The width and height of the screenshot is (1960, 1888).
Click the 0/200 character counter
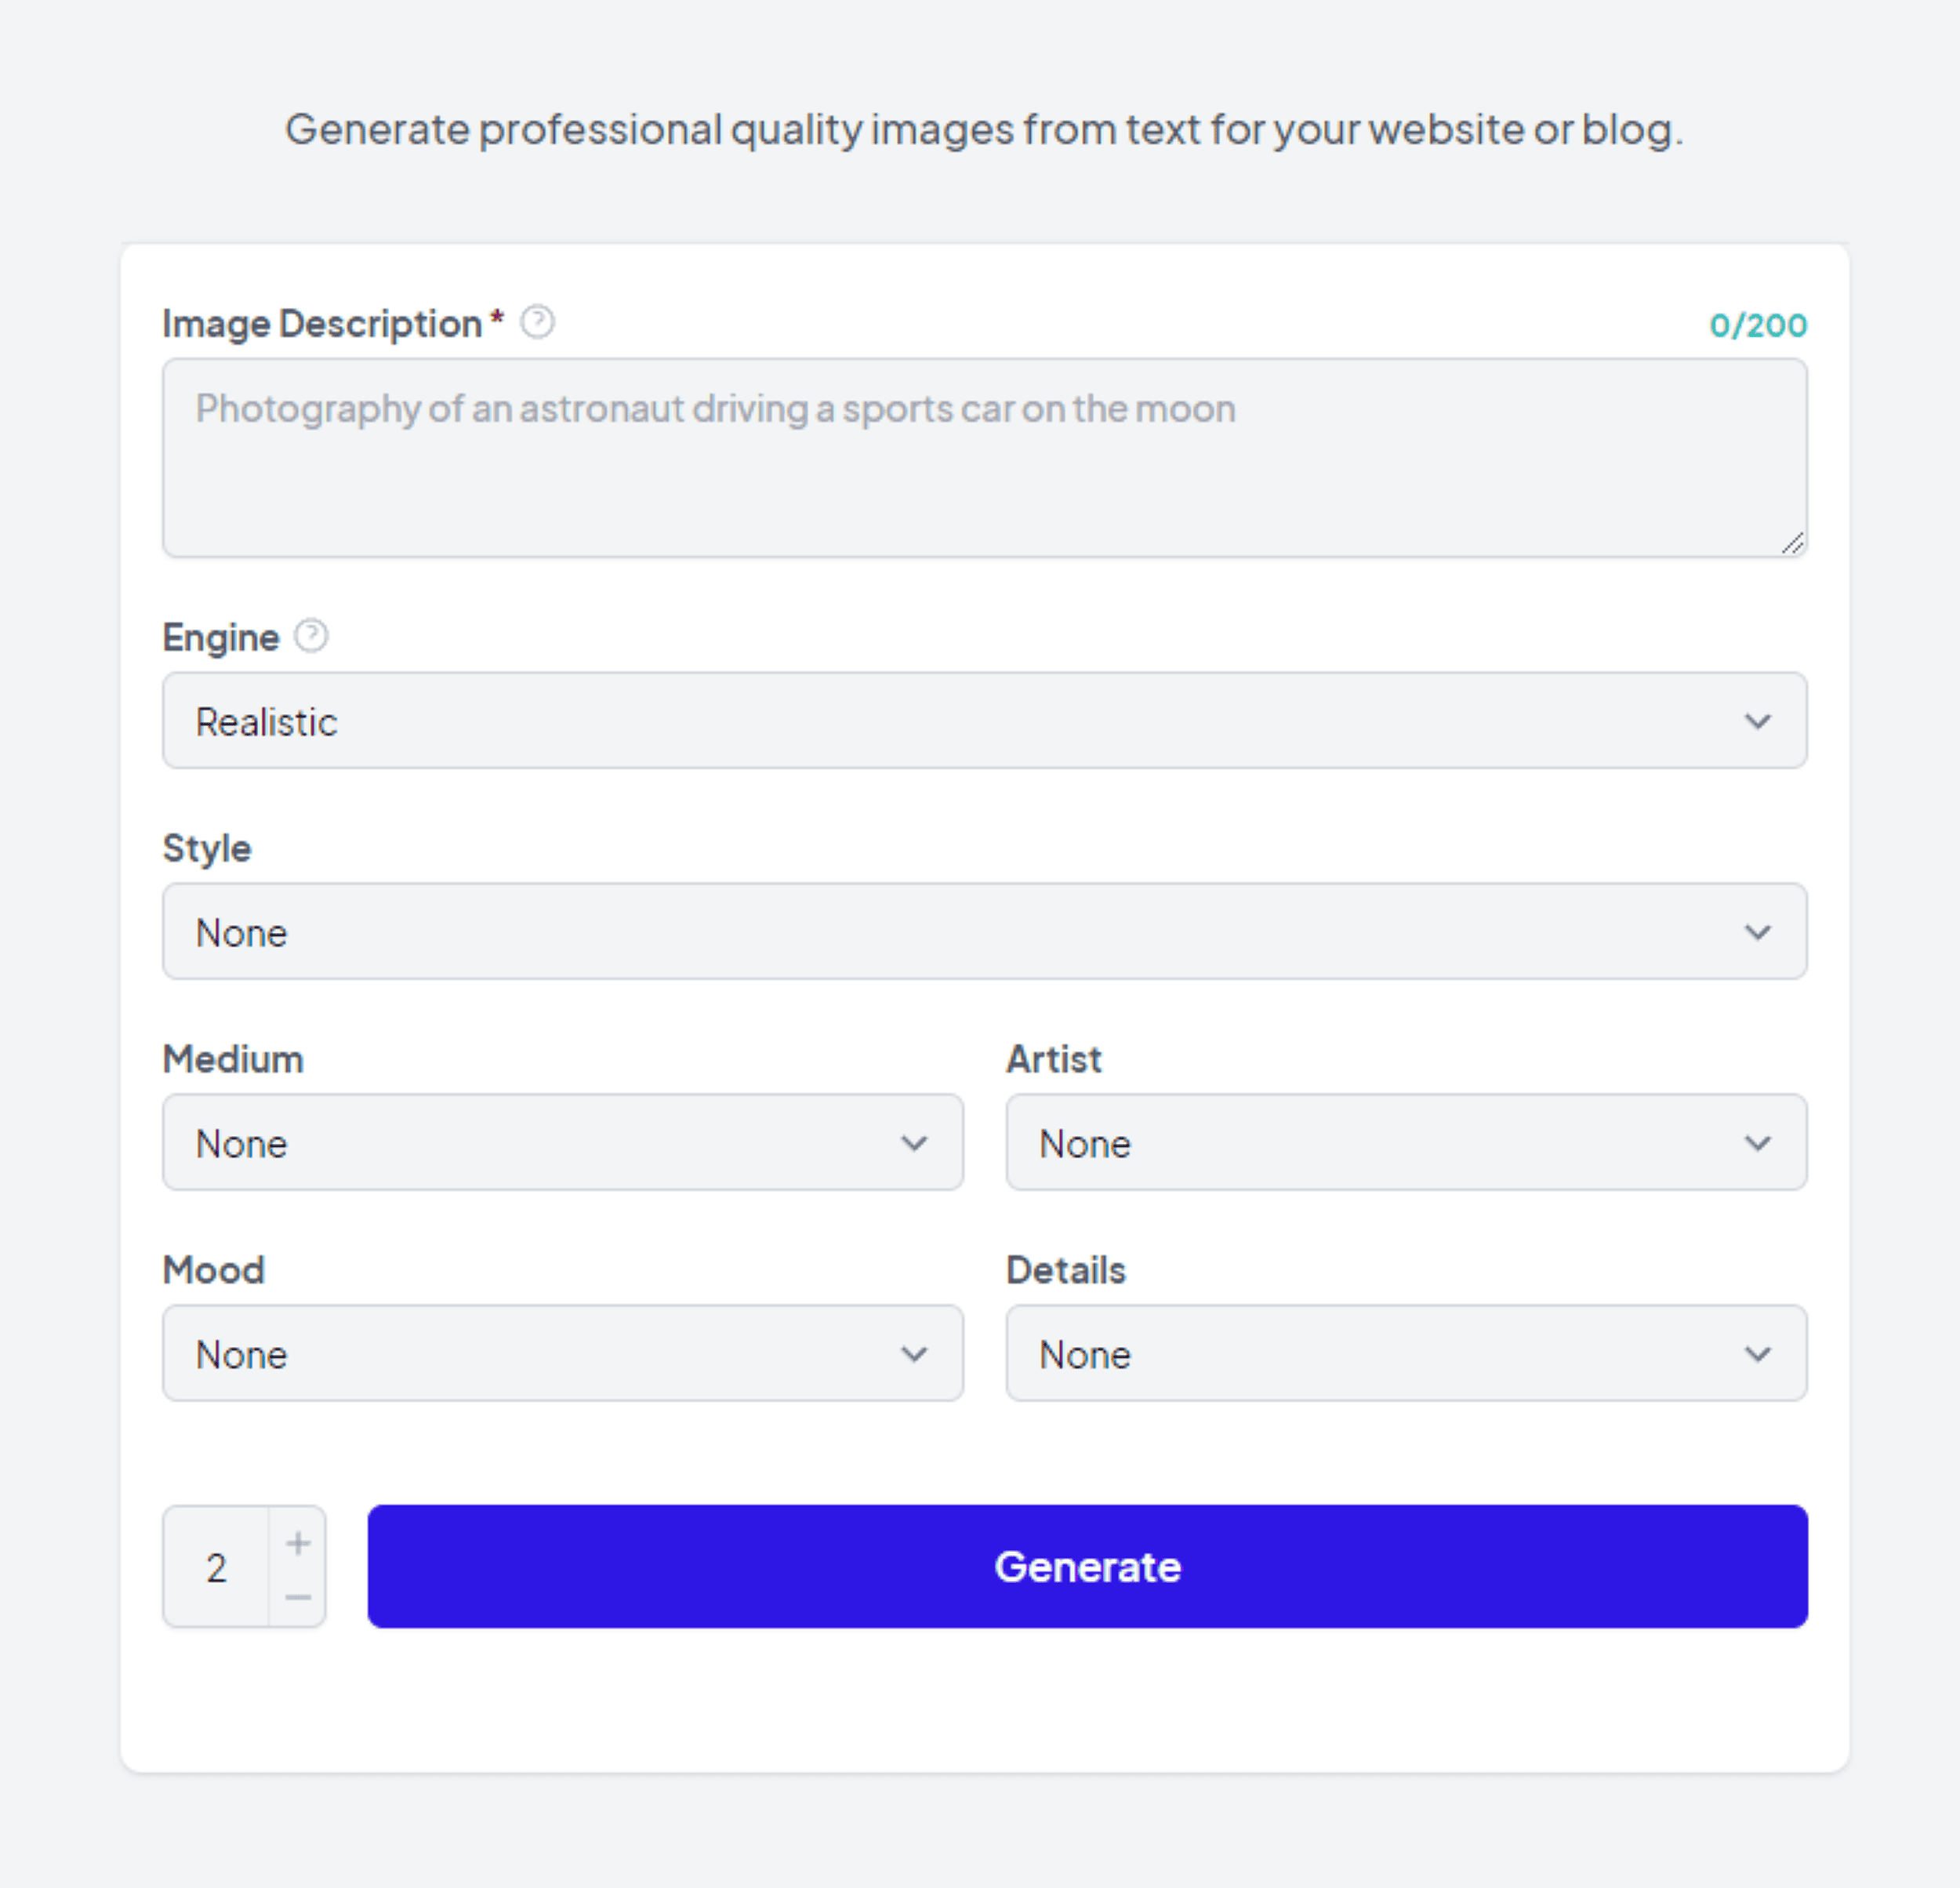point(1759,324)
